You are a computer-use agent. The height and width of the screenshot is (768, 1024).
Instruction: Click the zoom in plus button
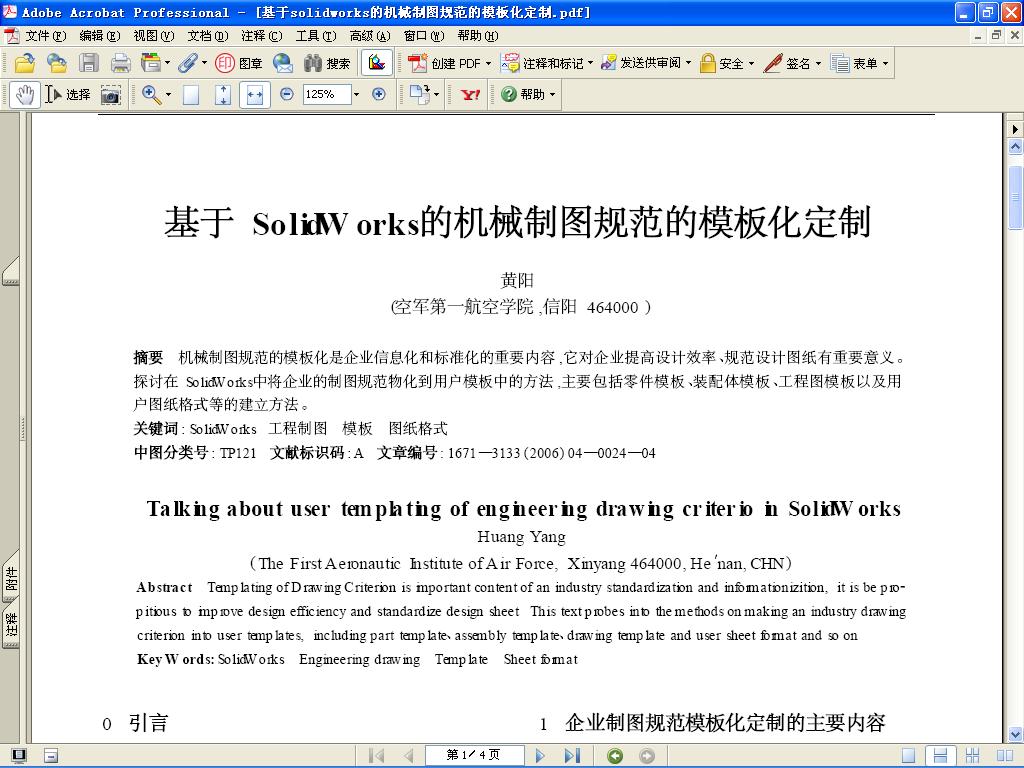click(379, 94)
